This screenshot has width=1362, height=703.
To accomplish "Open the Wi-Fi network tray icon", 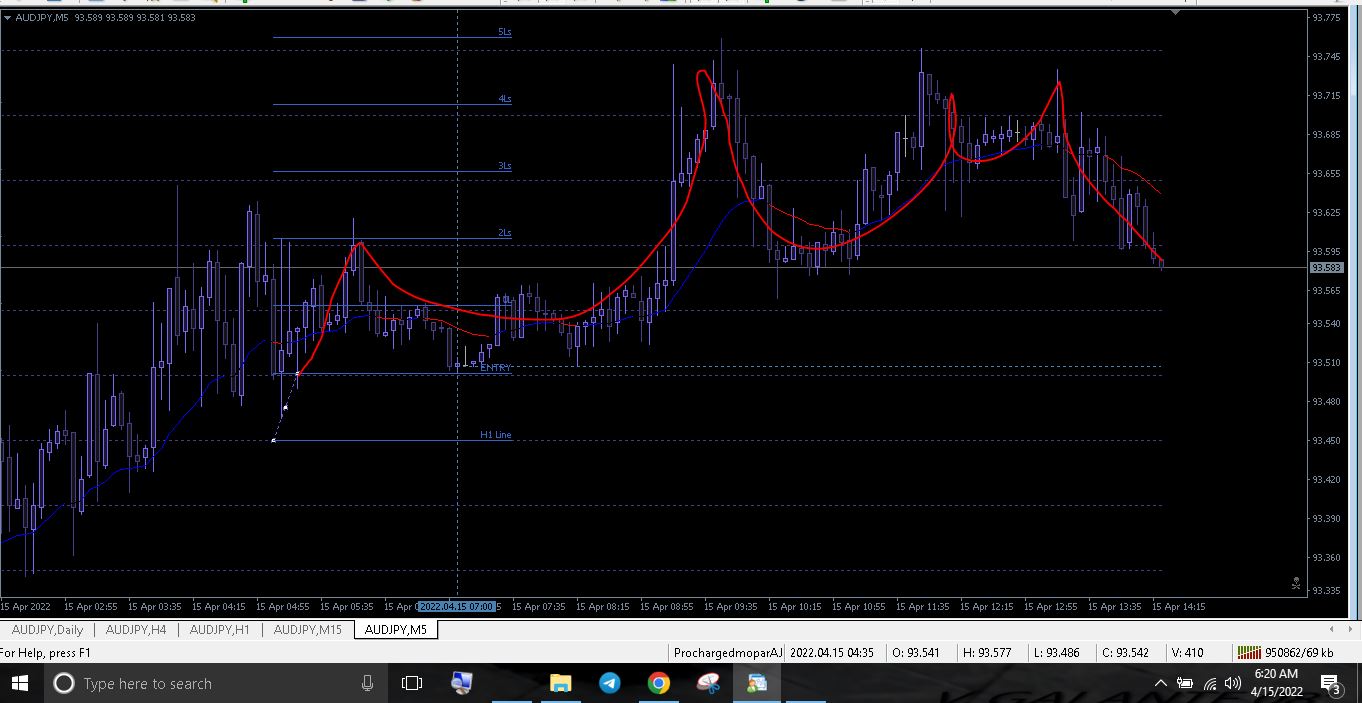I will [1210, 683].
